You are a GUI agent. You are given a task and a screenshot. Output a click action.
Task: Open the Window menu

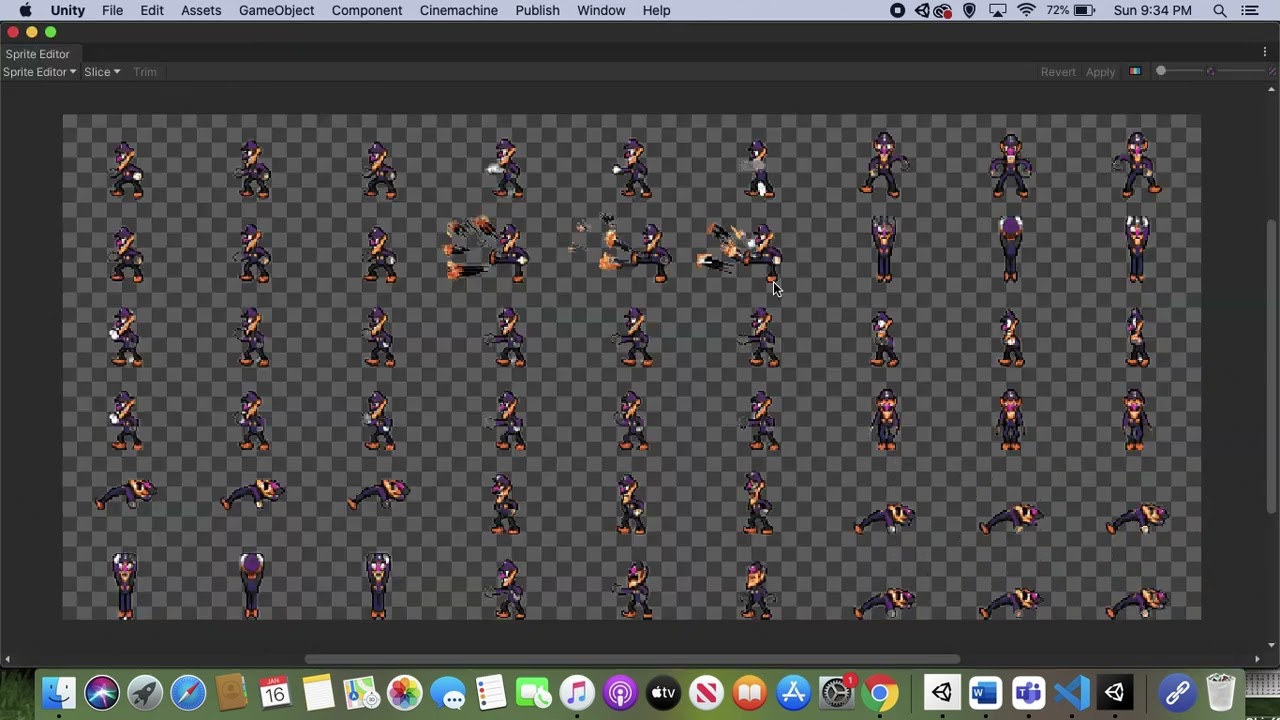[601, 10]
